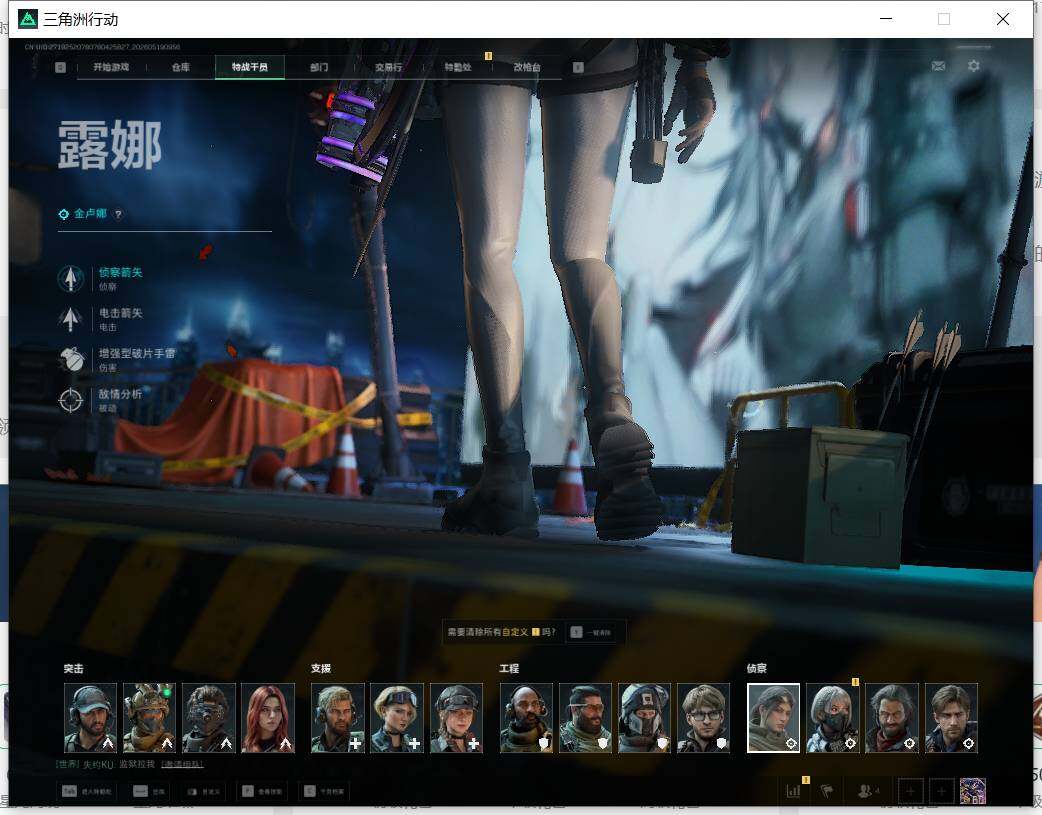Click the [世界] chat message line
Image resolution: width=1042 pixels, height=815 pixels.
tap(130, 764)
